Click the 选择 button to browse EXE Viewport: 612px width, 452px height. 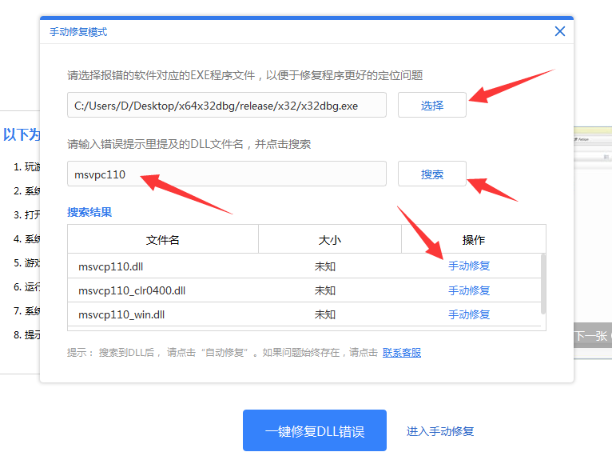(431, 105)
